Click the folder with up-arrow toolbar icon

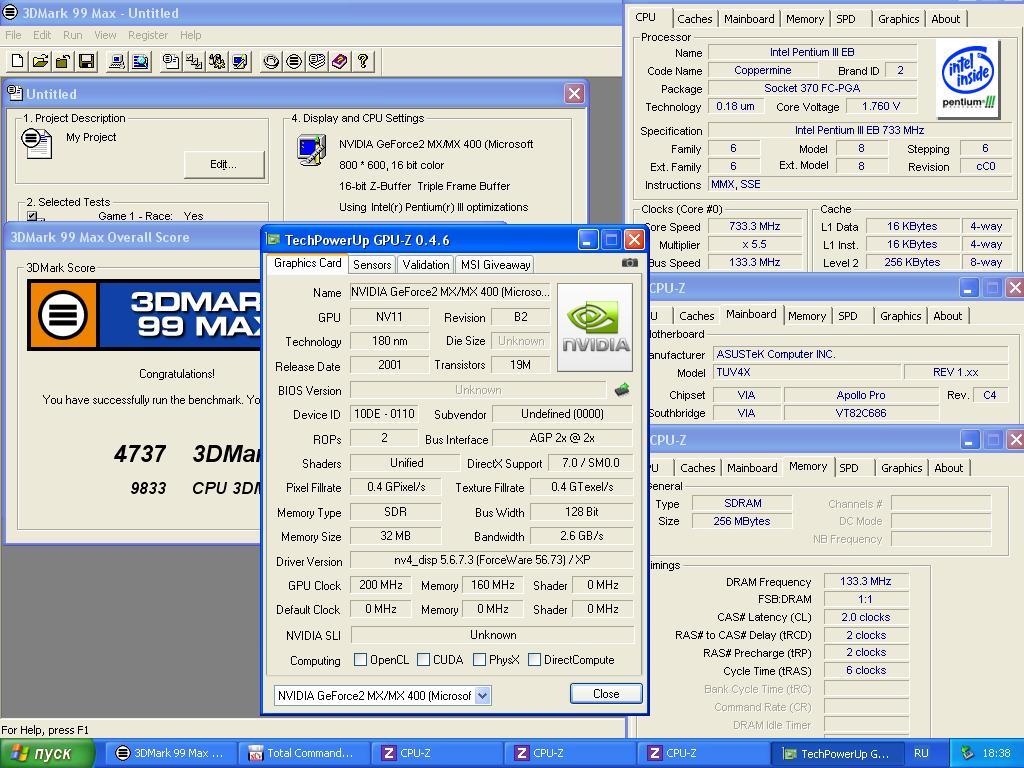click(x=63, y=61)
